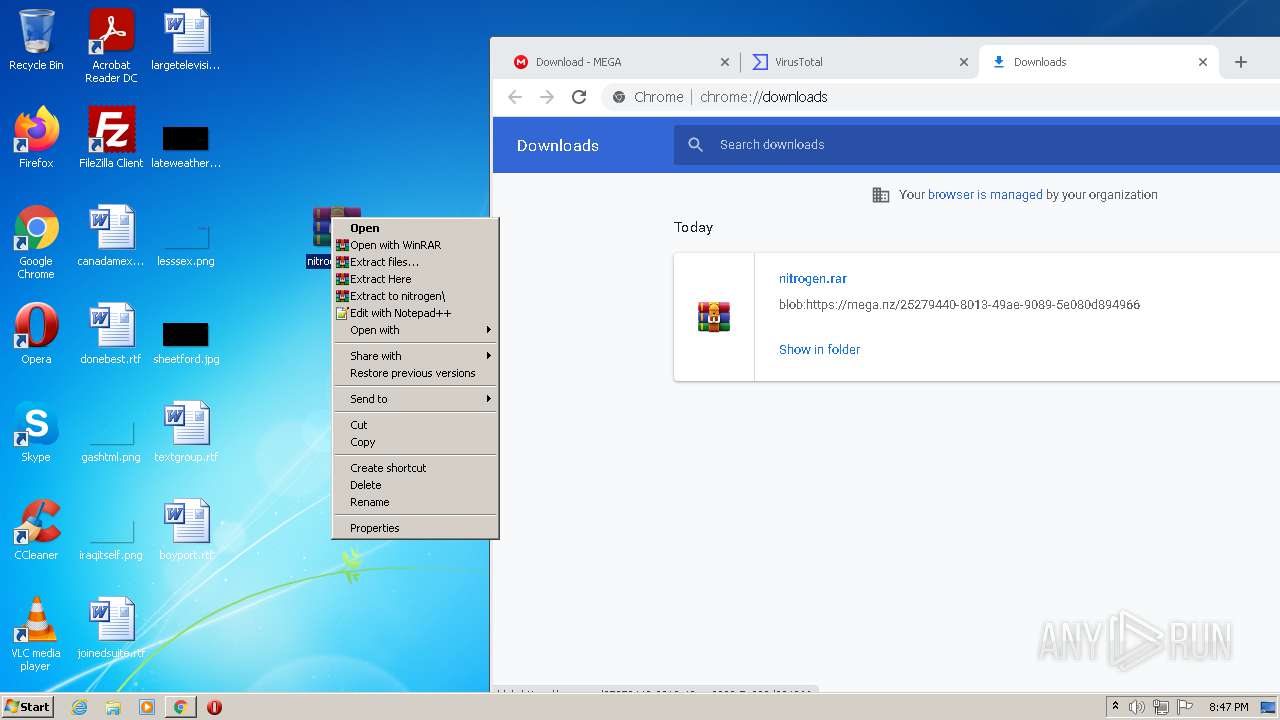Viewport: 1280px width, 720px height.
Task: Open FileZilla Client shortcut
Action: tap(111, 138)
